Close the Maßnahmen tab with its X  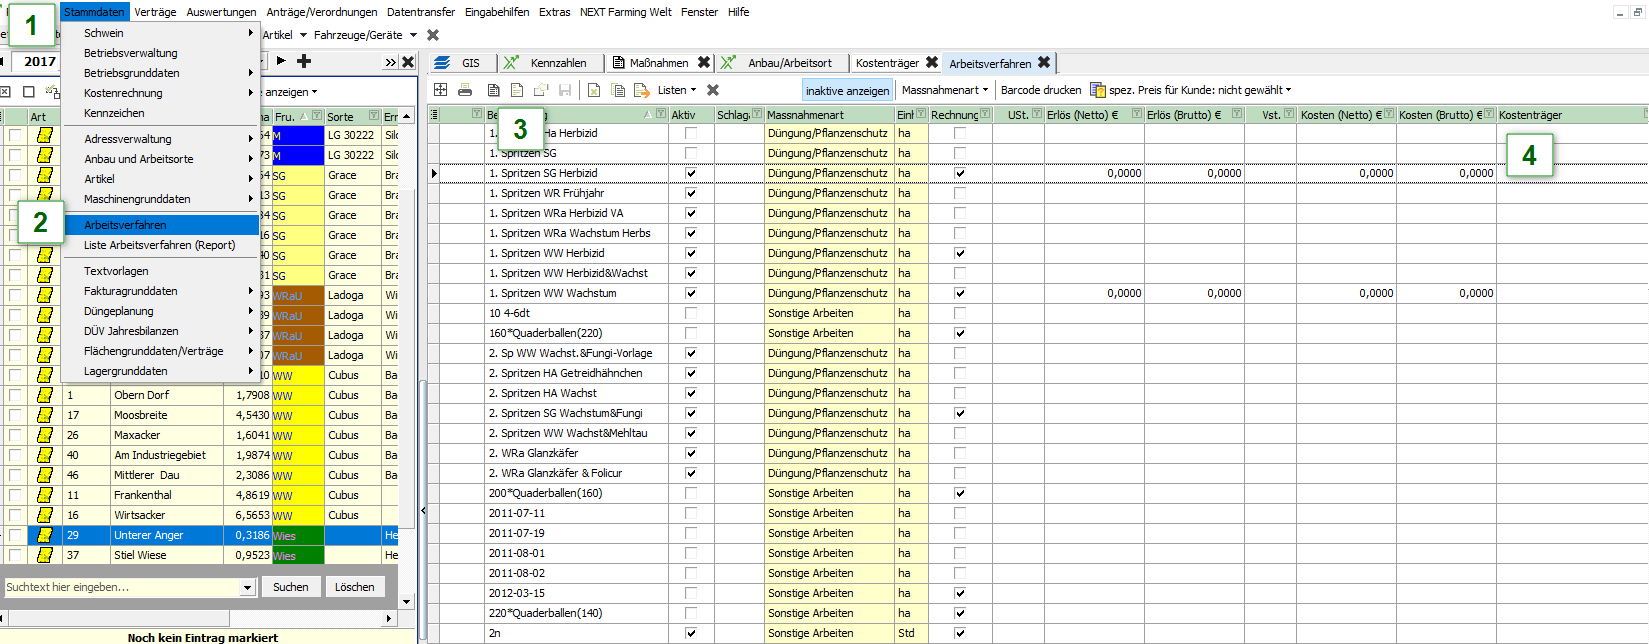(704, 62)
